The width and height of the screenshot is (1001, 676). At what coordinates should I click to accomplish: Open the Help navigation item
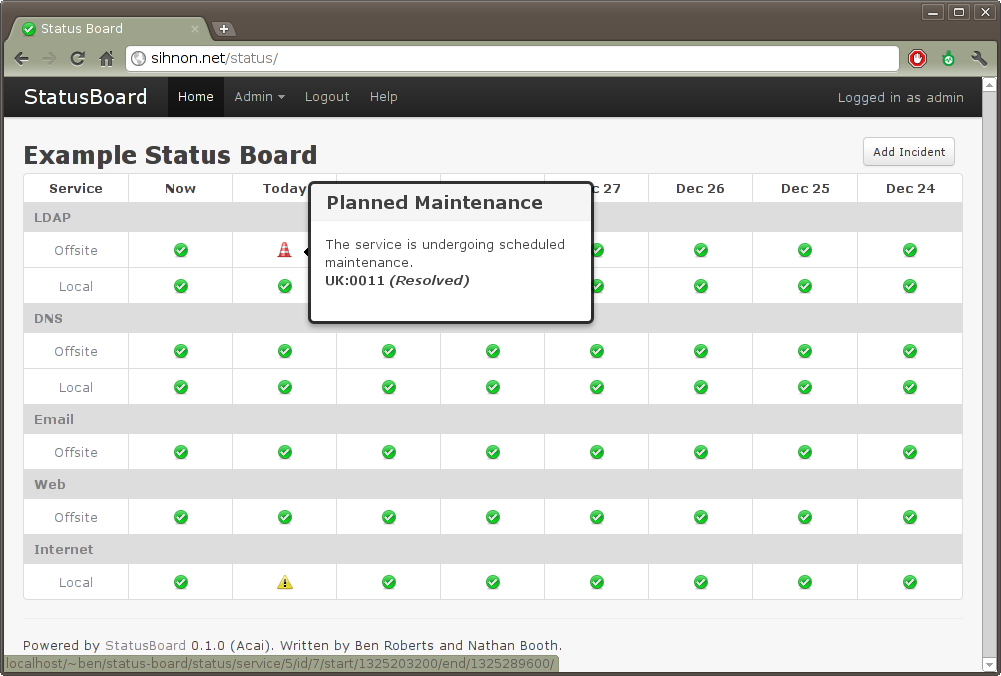[x=383, y=97]
